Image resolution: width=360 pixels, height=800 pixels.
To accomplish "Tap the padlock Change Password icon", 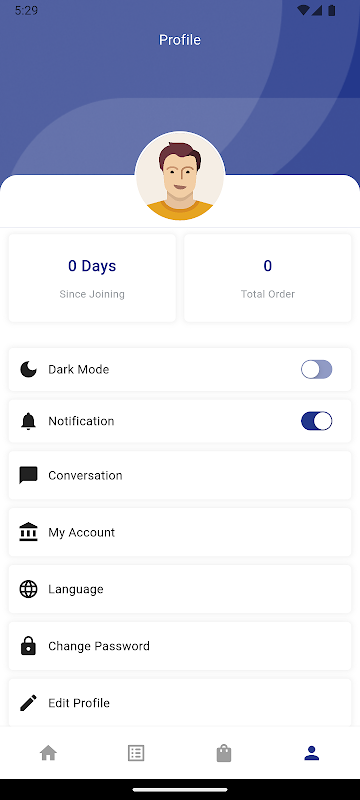I will pos(29,645).
